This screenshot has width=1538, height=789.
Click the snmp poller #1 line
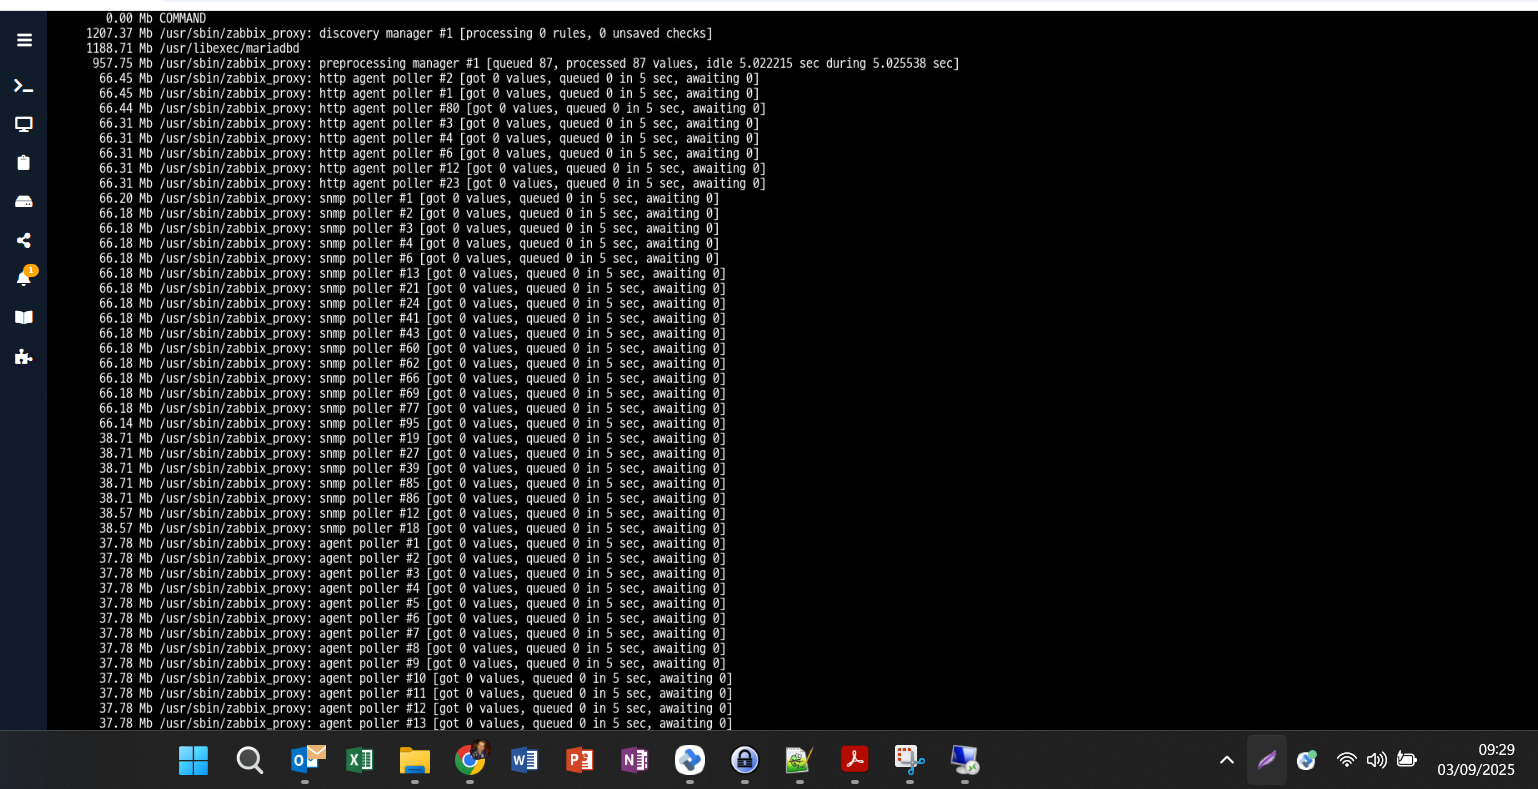pos(409,198)
